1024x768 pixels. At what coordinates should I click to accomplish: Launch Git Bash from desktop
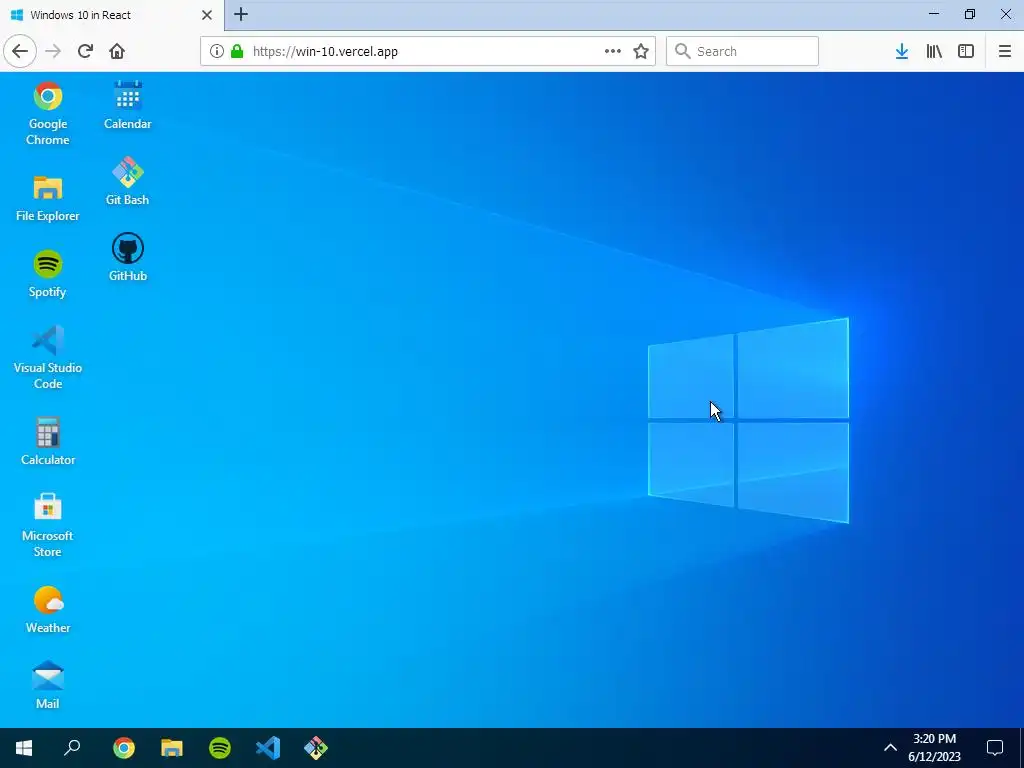pos(127,182)
